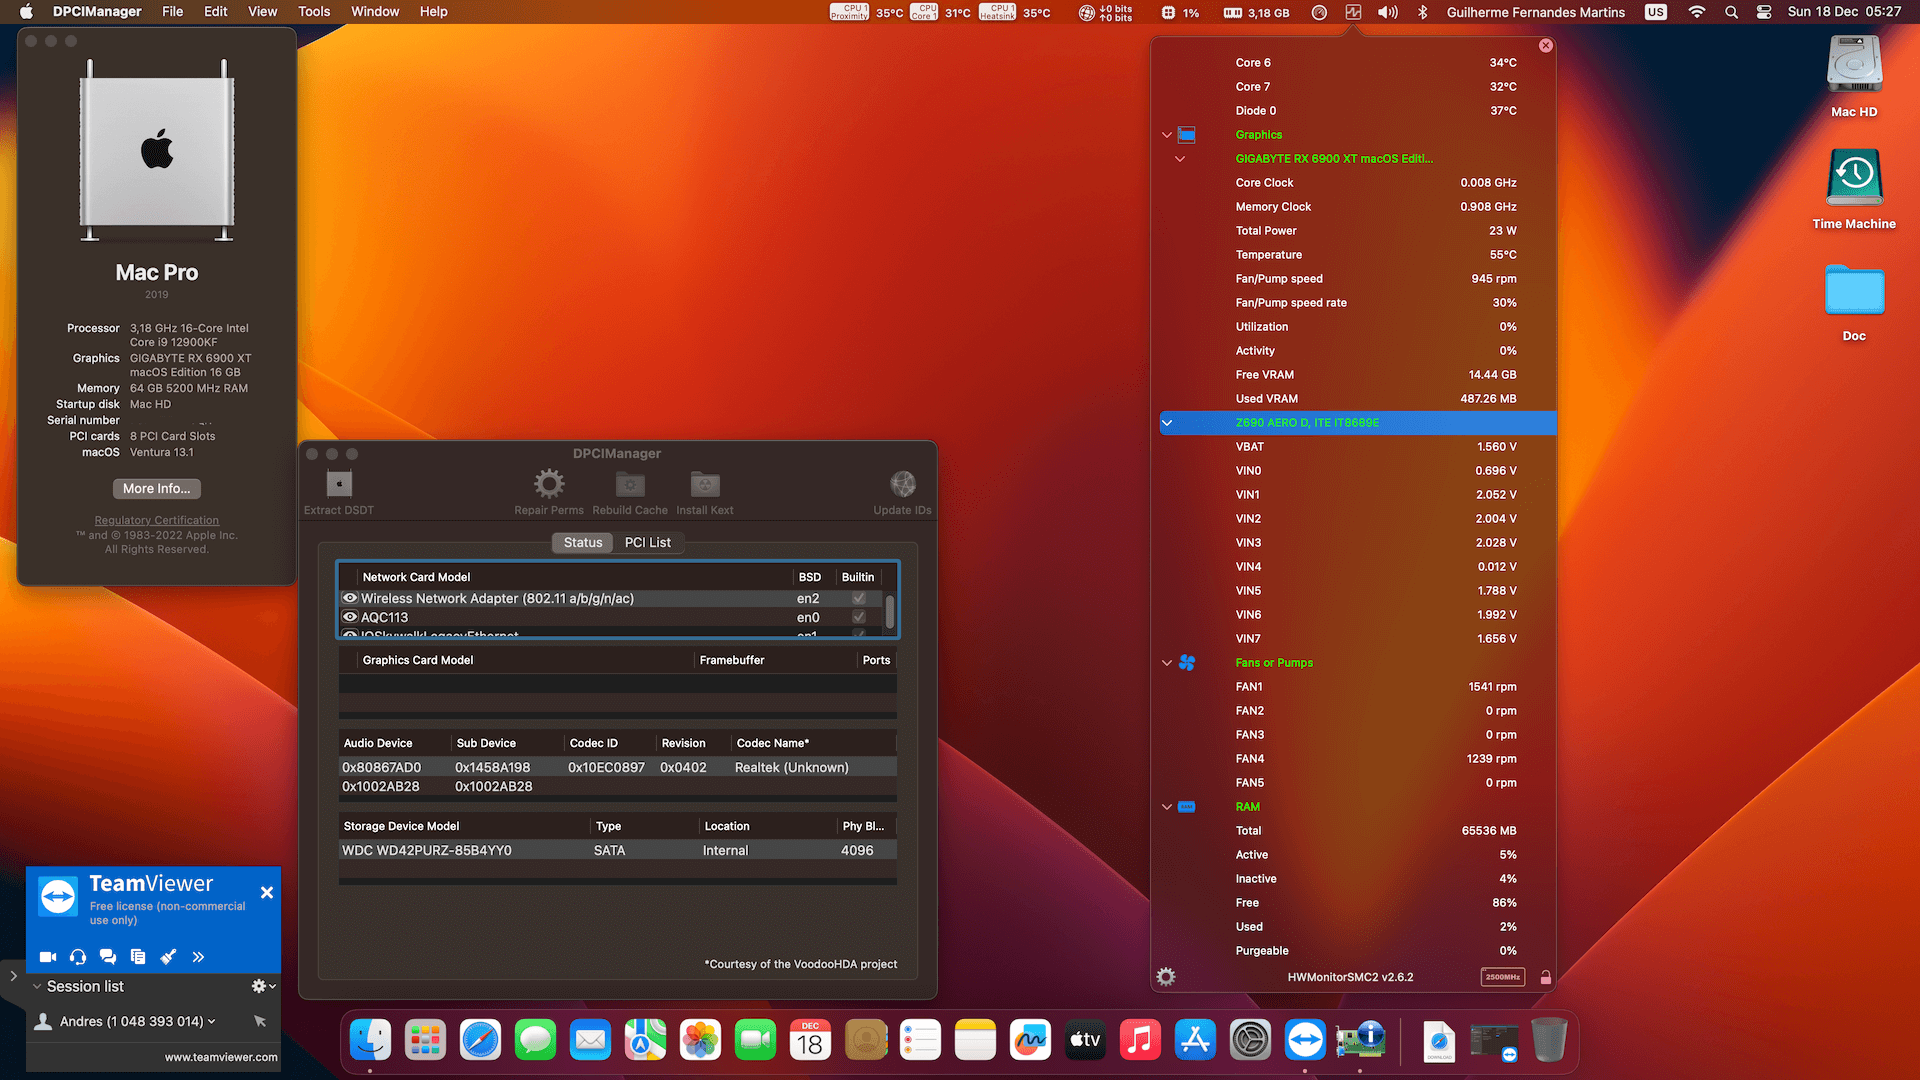Open HWMonitorSMC2 settings gear icon
Image resolution: width=1920 pixels, height=1080 pixels.
pyautogui.click(x=1166, y=977)
